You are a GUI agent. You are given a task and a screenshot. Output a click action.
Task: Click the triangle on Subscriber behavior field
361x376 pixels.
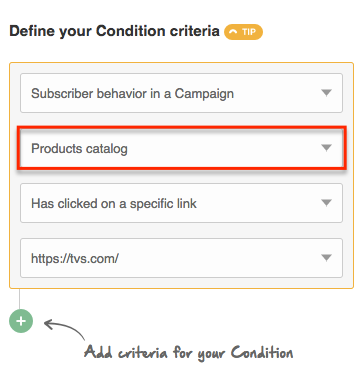[x=326, y=92]
